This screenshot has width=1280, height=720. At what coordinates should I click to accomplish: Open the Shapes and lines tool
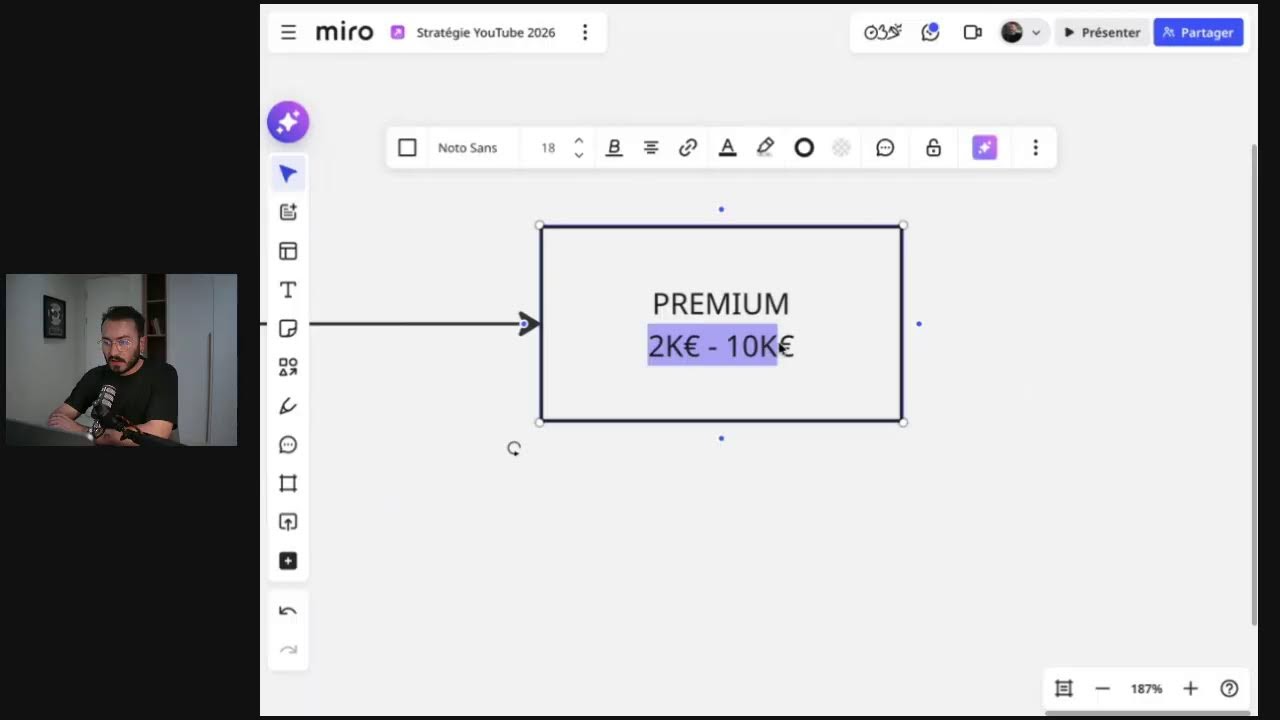pyautogui.click(x=288, y=367)
